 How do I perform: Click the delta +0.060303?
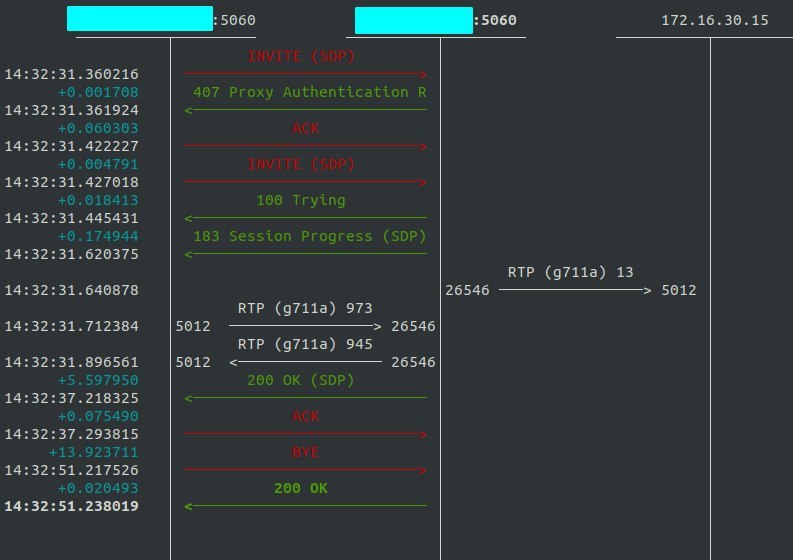coord(98,128)
